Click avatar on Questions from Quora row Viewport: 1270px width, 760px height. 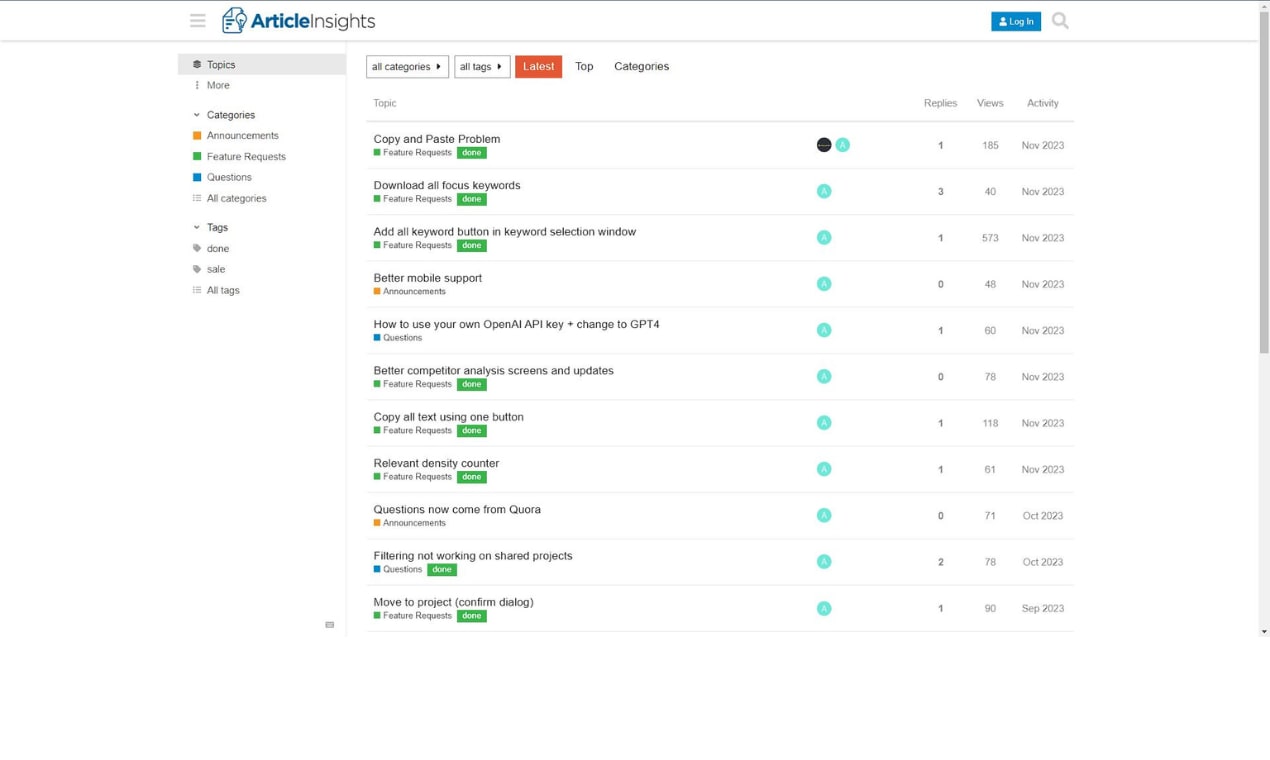coord(824,515)
